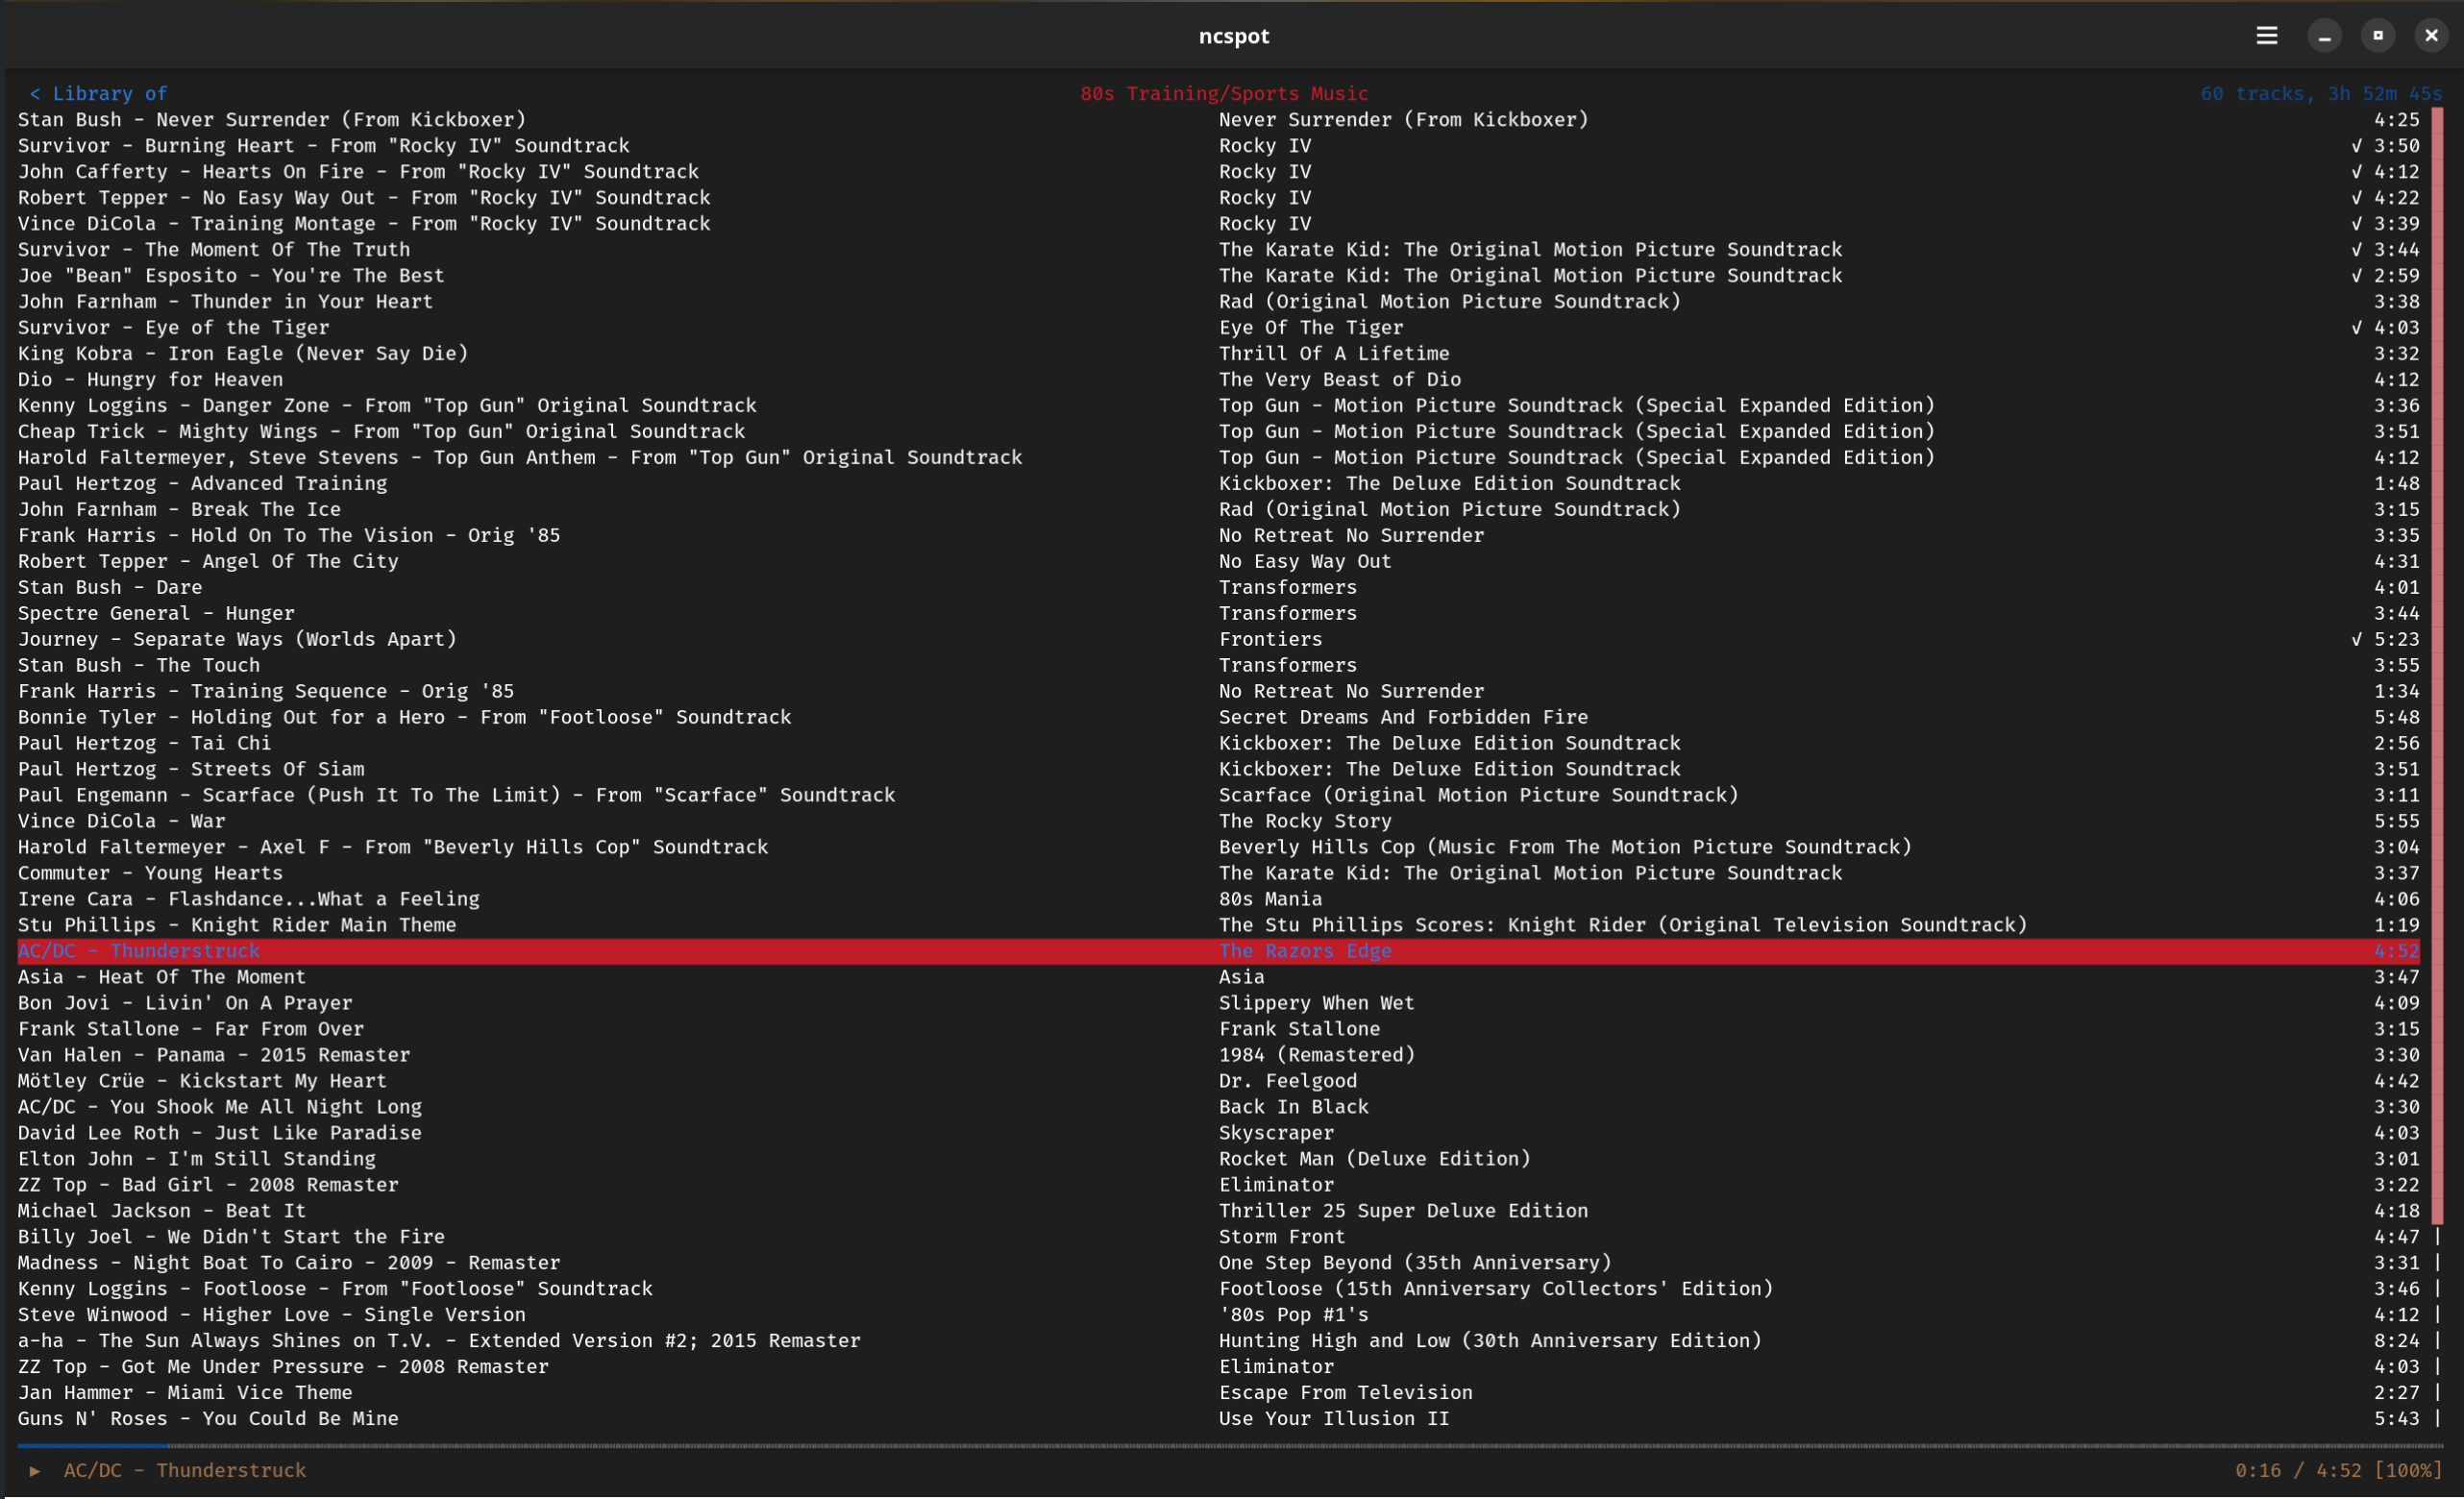Select 'John Farnham - Thunder in Your Heart'
Image resolution: width=2464 pixels, height=1499 pixels.
click(x=1219, y=302)
